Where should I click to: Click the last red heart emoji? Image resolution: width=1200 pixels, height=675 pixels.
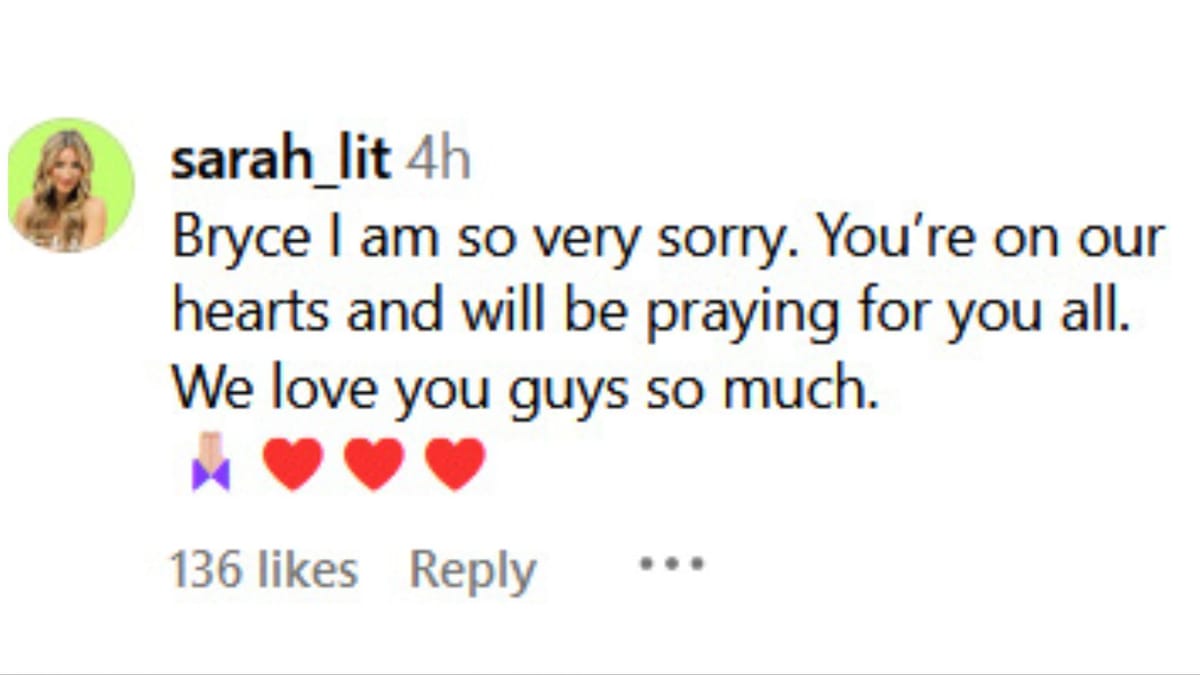click(x=455, y=464)
